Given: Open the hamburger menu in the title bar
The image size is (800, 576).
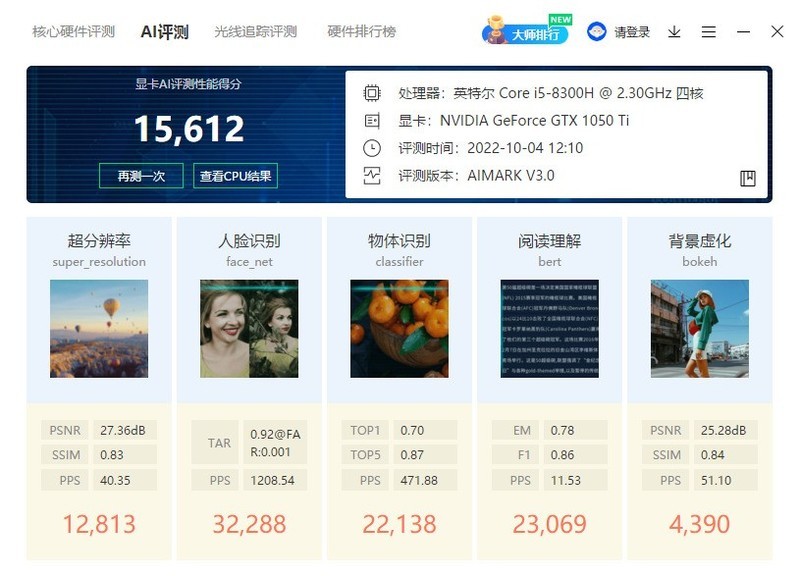Looking at the screenshot, I should [x=709, y=31].
